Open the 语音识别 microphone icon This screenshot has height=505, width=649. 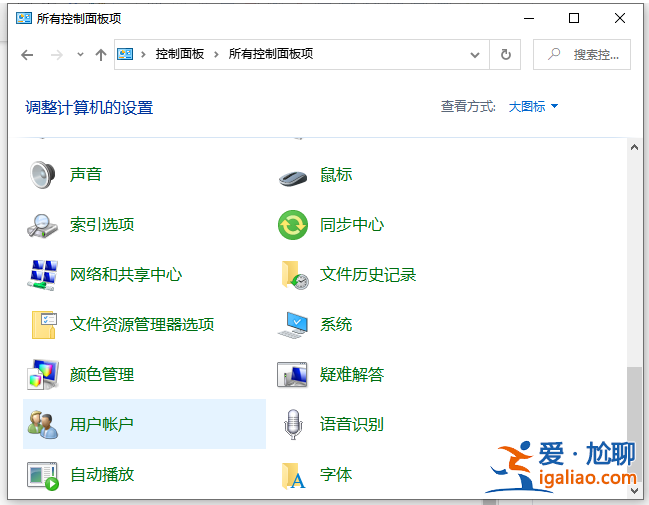pyautogui.click(x=293, y=424)
